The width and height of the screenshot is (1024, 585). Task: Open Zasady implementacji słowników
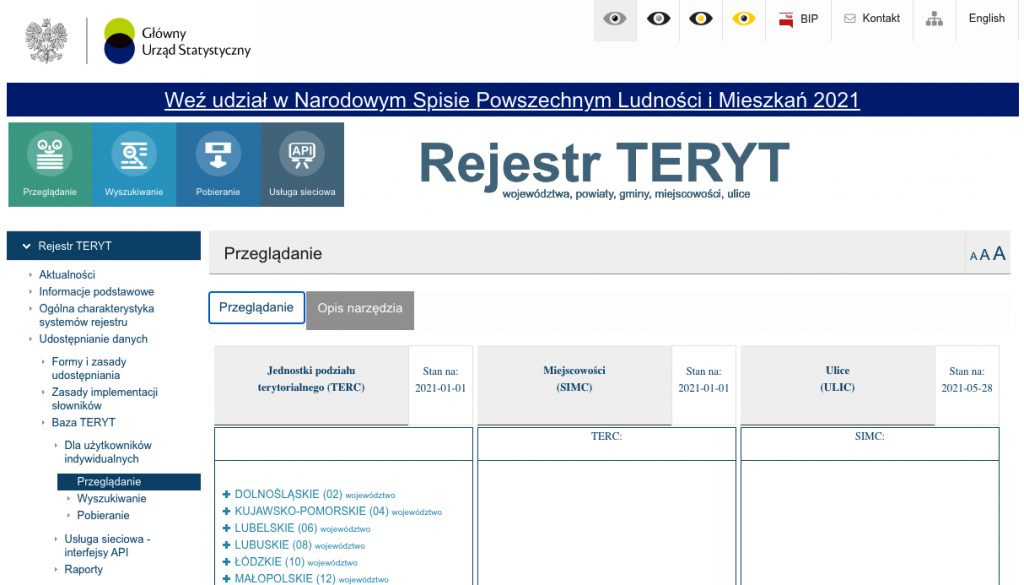pyautogui.click(x=104, y=399)
